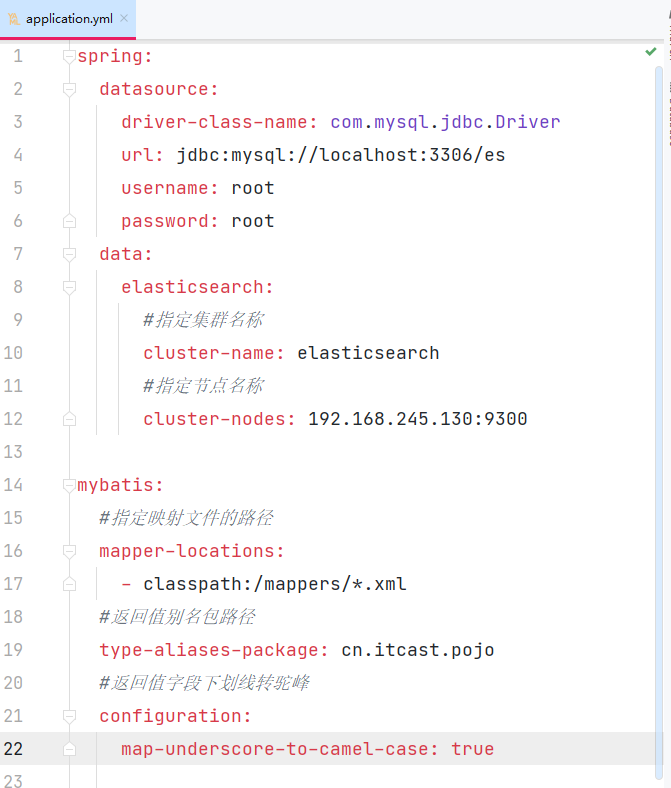Open the green checkmark inspection indicator
This screenshot has height=788, width=671.
[x=651, y=51]
